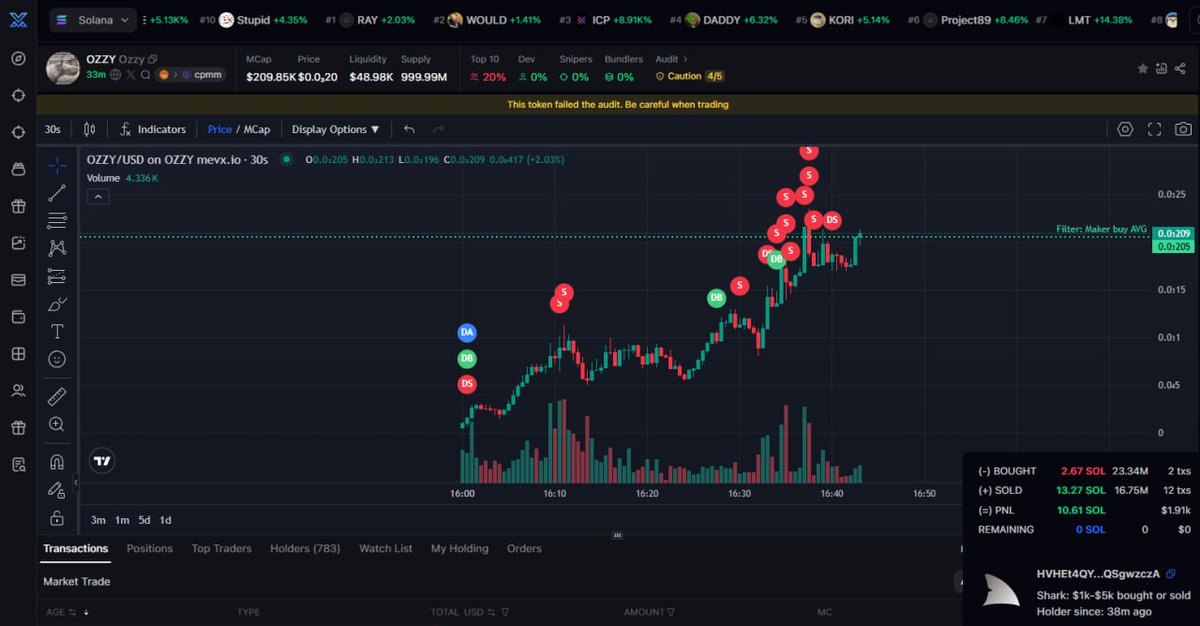
Task: Toggle the green indicator dot beside chart title
Action: click(x=286, y=159)
